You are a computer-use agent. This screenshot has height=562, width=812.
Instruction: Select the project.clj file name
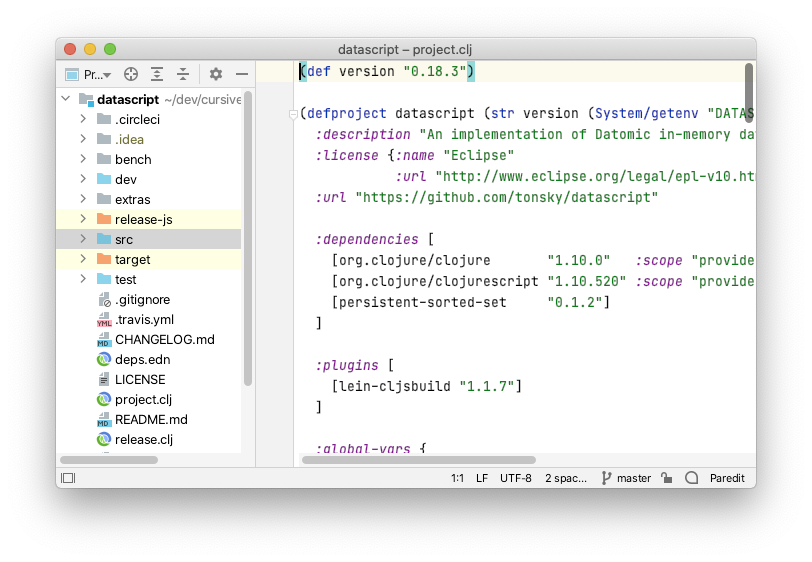[143, 399]
